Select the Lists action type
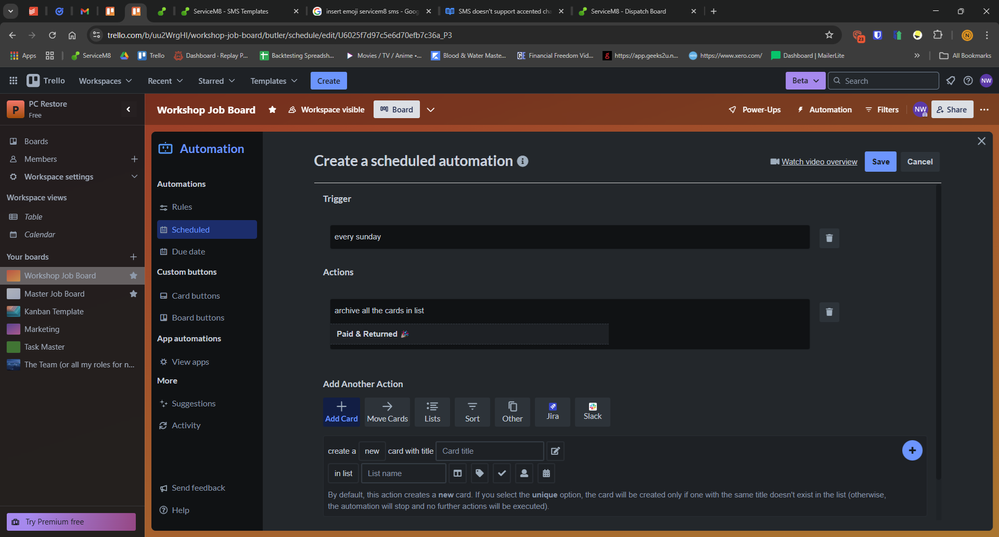The height and width of the screenshot is (537, 999). pos(432,412)
